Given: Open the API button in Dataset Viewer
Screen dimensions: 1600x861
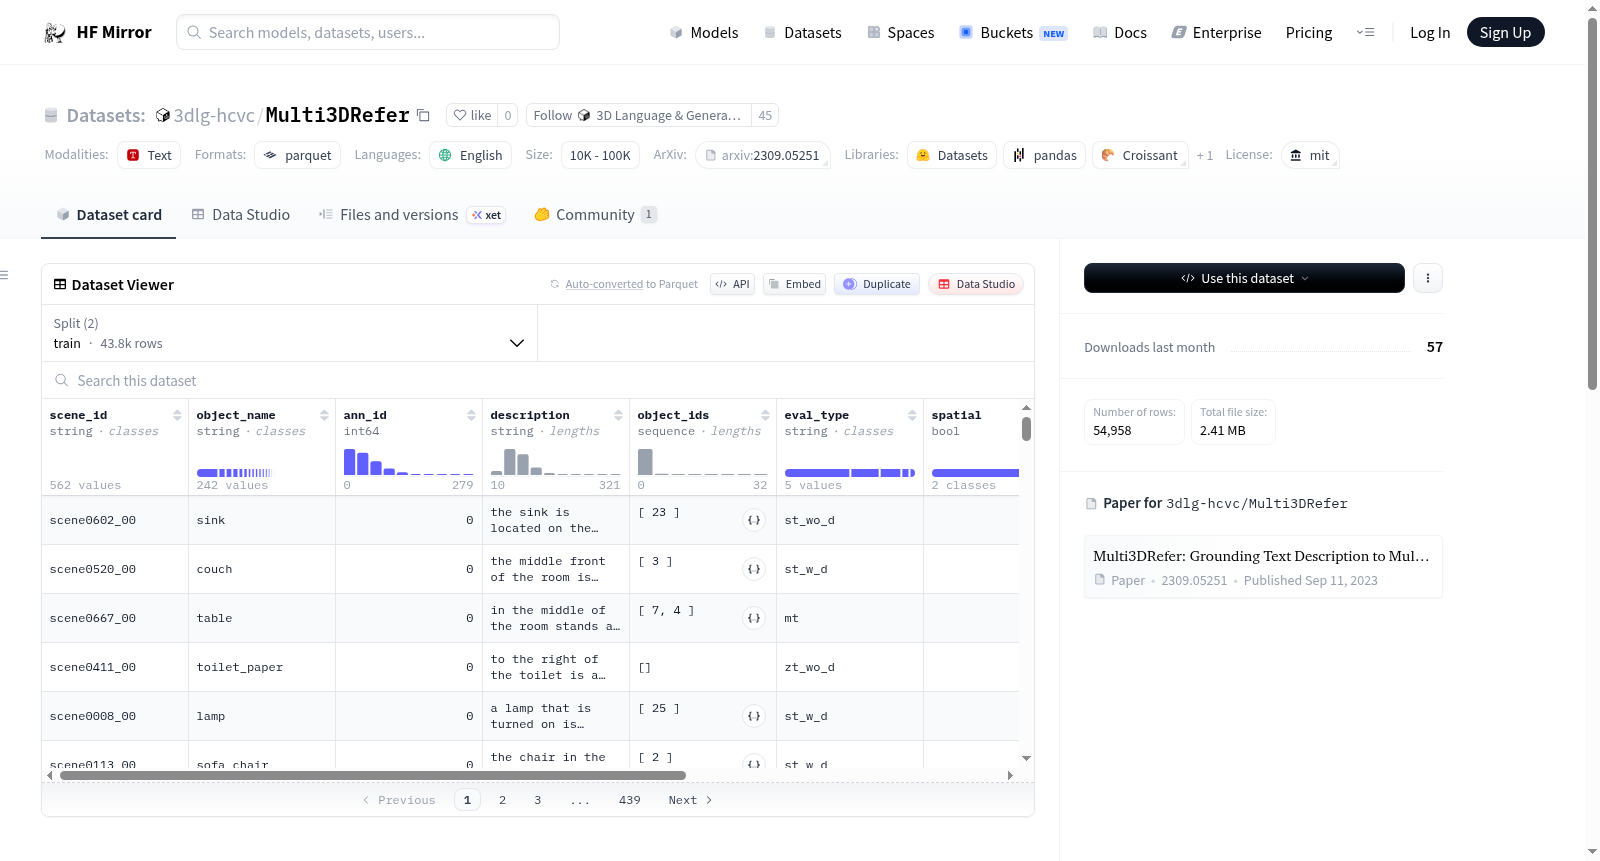Looking at the screenshot, I should click(733, 284).
